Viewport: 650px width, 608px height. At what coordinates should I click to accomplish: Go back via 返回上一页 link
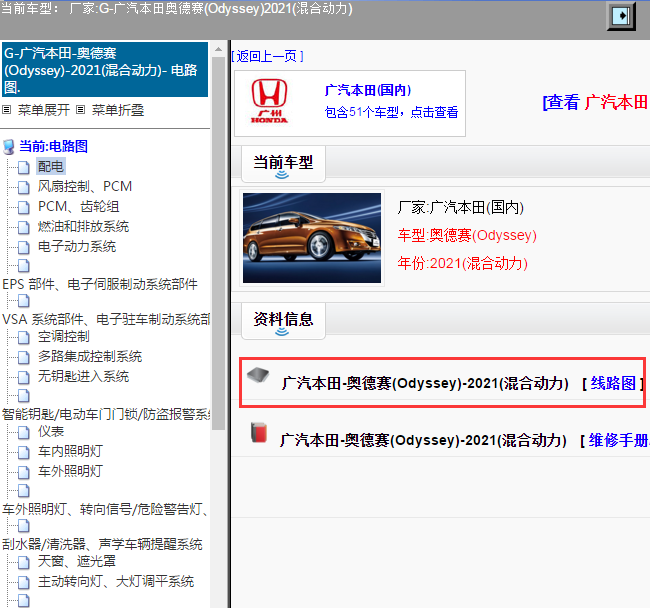pos(267,56)
